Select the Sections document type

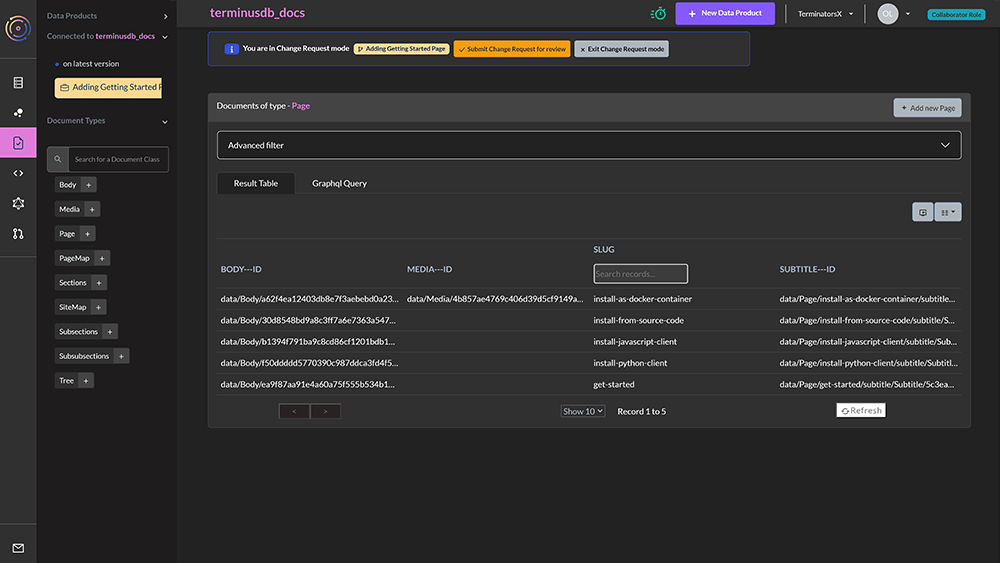(73, 282)
